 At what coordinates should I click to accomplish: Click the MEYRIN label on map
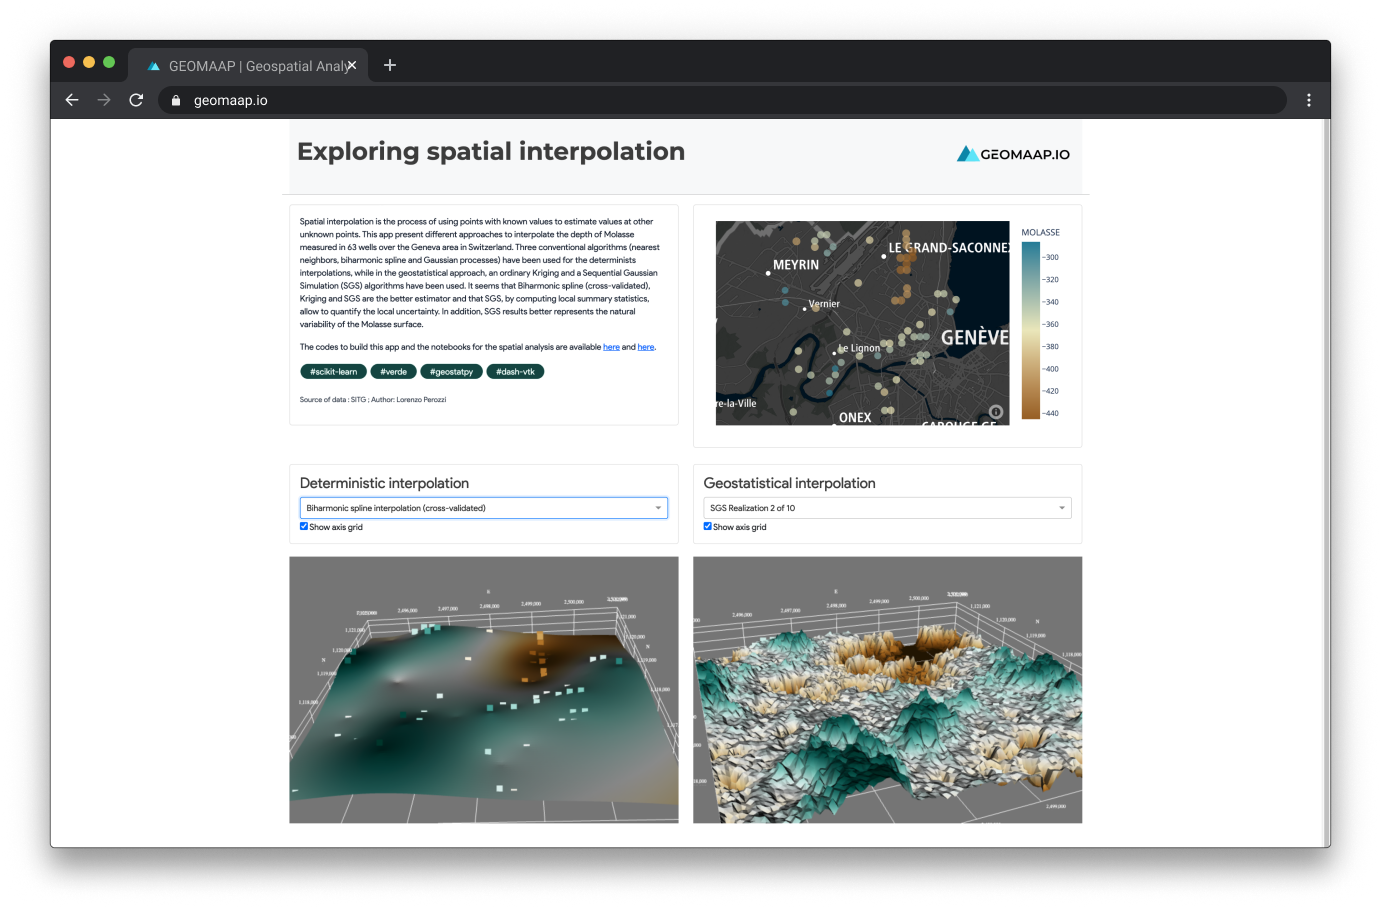[796, 265]
